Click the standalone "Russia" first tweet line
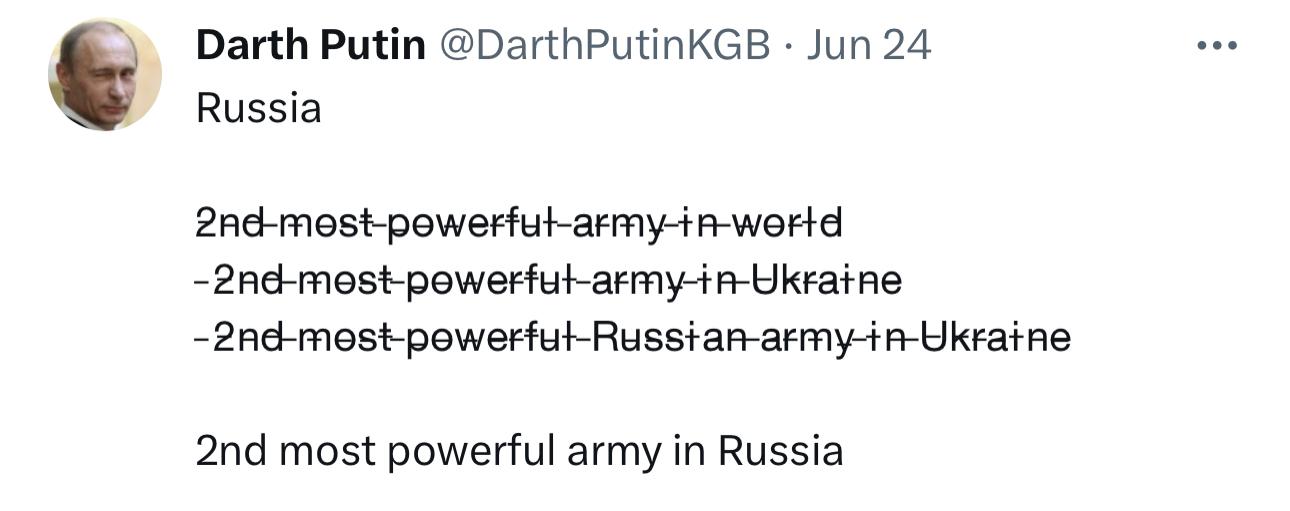The width and height of the screenshot is (1290, 511). click(259, 108)
